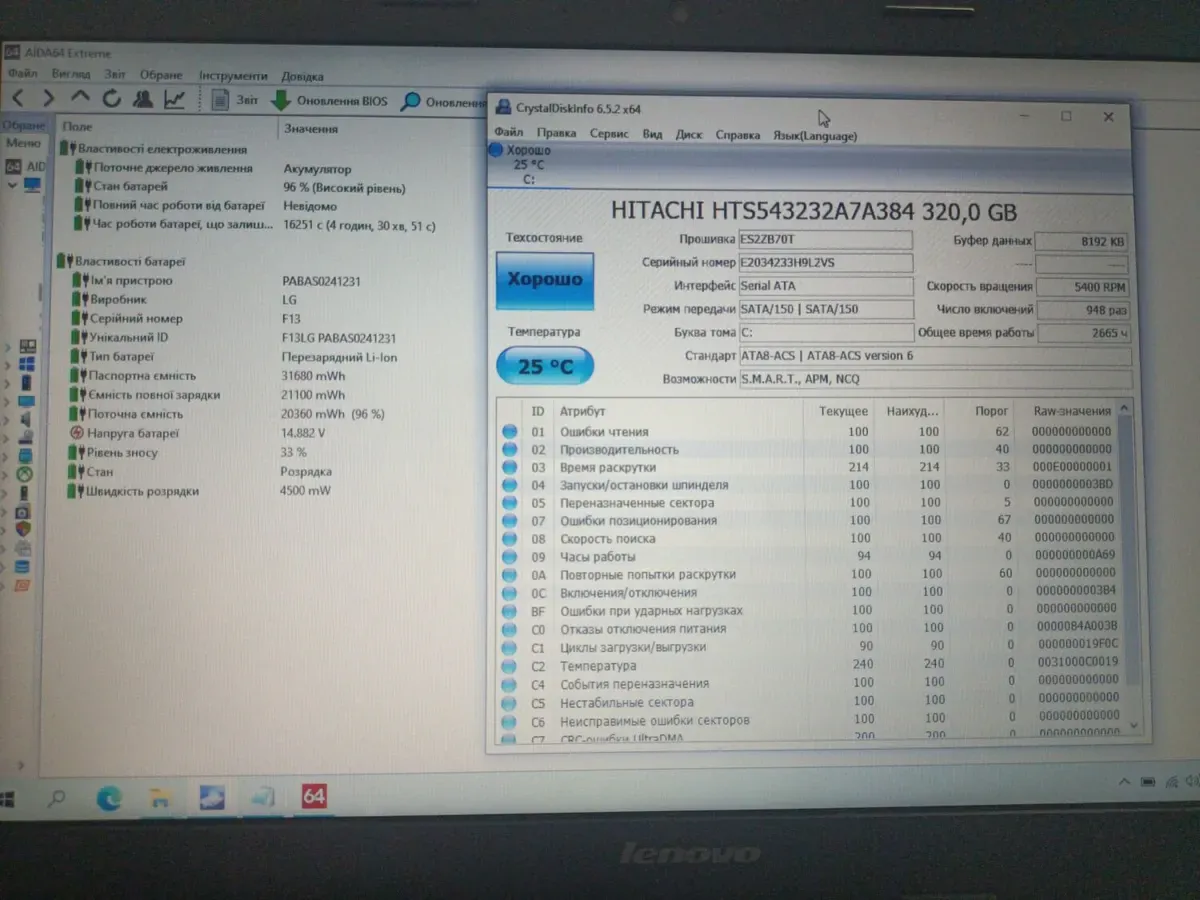1200x900 pixels.
Task: Open the Інструменти menu in AIDA64
Action: coord(233,76)
